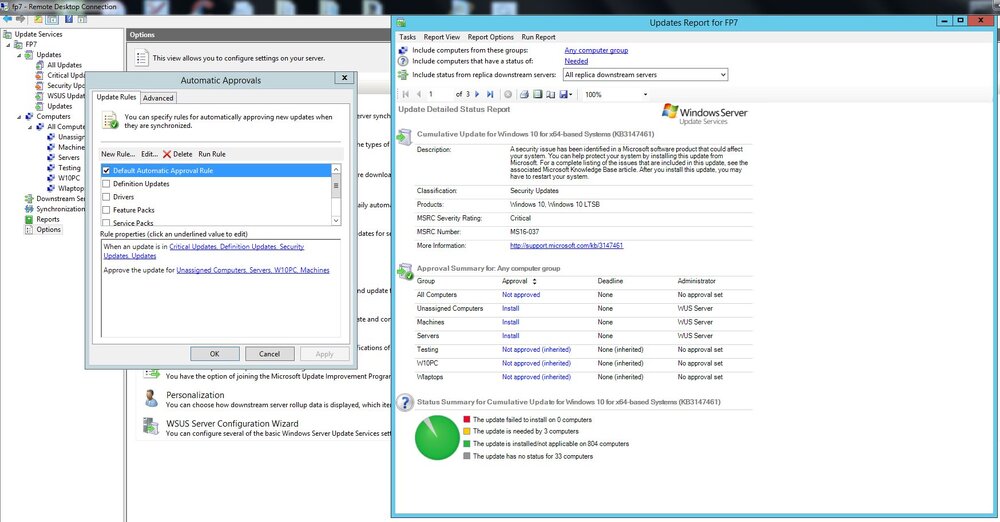Click the stop rendering icon in report toolbar
The width and height of the screenshot is (1000, 522).
click(508, 94)
